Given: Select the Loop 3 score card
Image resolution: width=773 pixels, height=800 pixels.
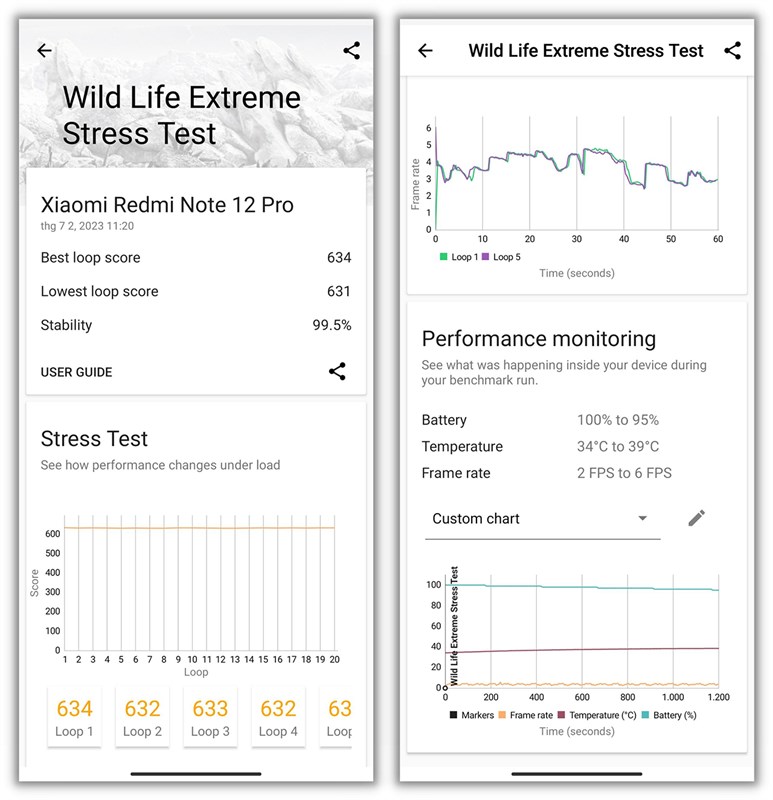Looking at the screenshot, I should click(x=210, y=716).
